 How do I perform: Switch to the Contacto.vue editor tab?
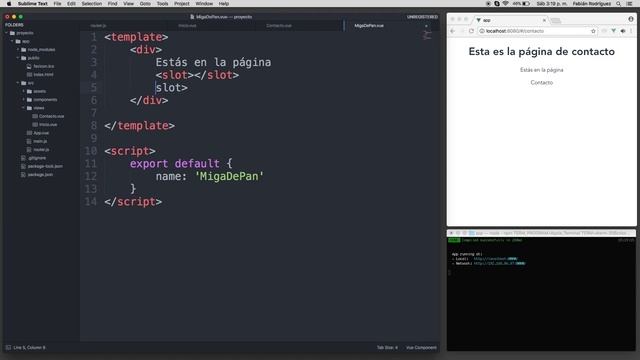tap(279, 26)
